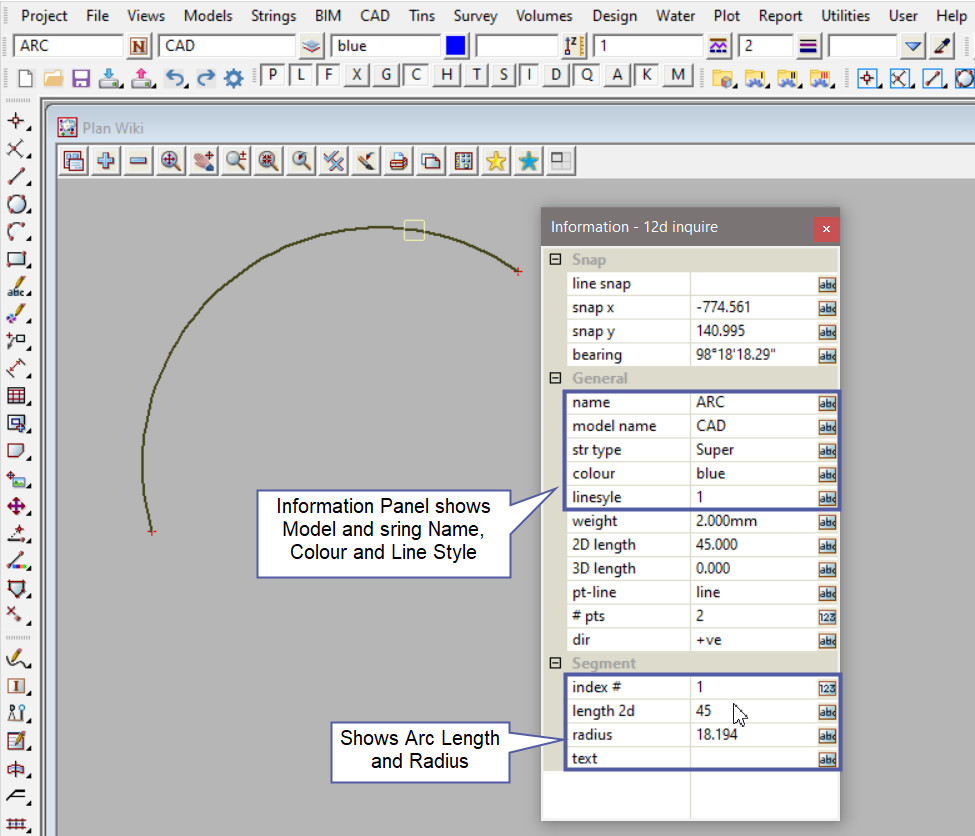Select the eyedropper pick tool
The image size is (975, 836).
(942, 46)
